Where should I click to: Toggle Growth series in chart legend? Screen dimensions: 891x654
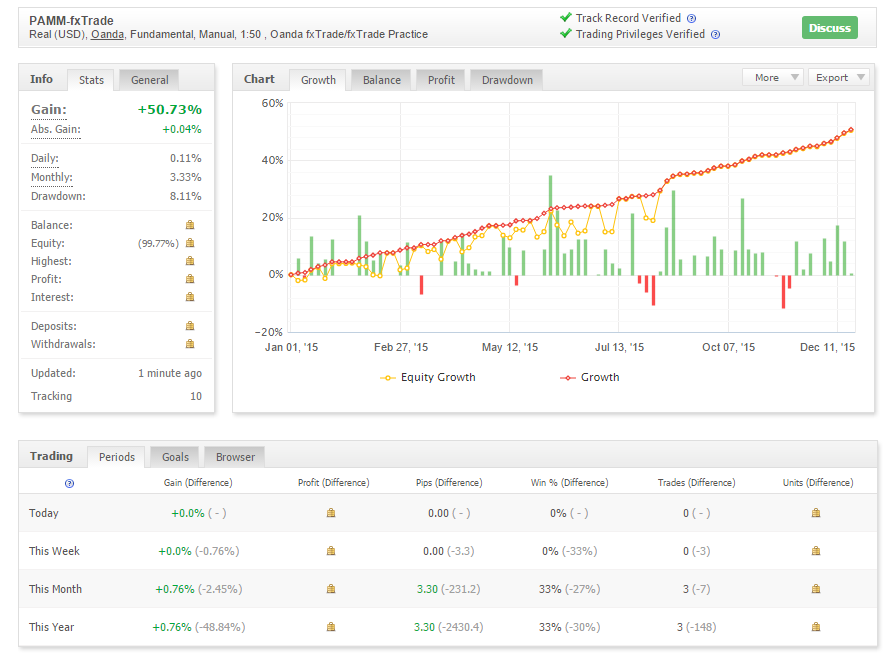pyautogui.click(x=590, y=377)
